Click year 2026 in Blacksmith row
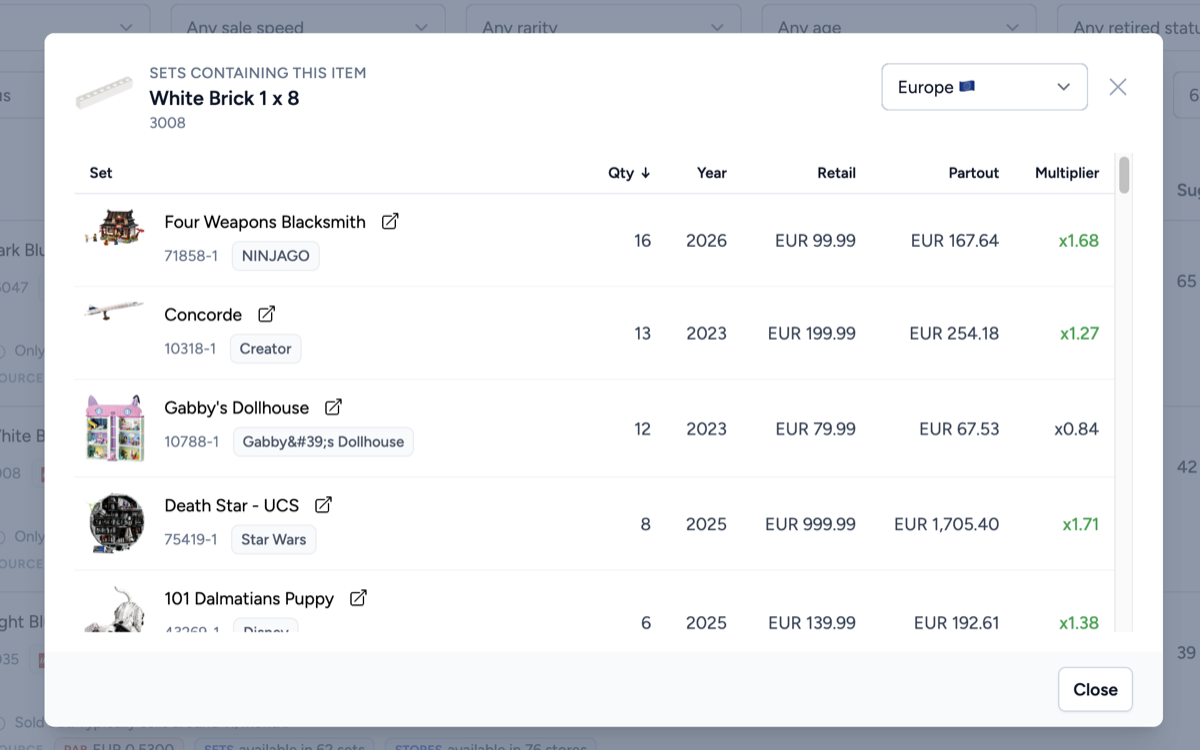 [706, 241]
